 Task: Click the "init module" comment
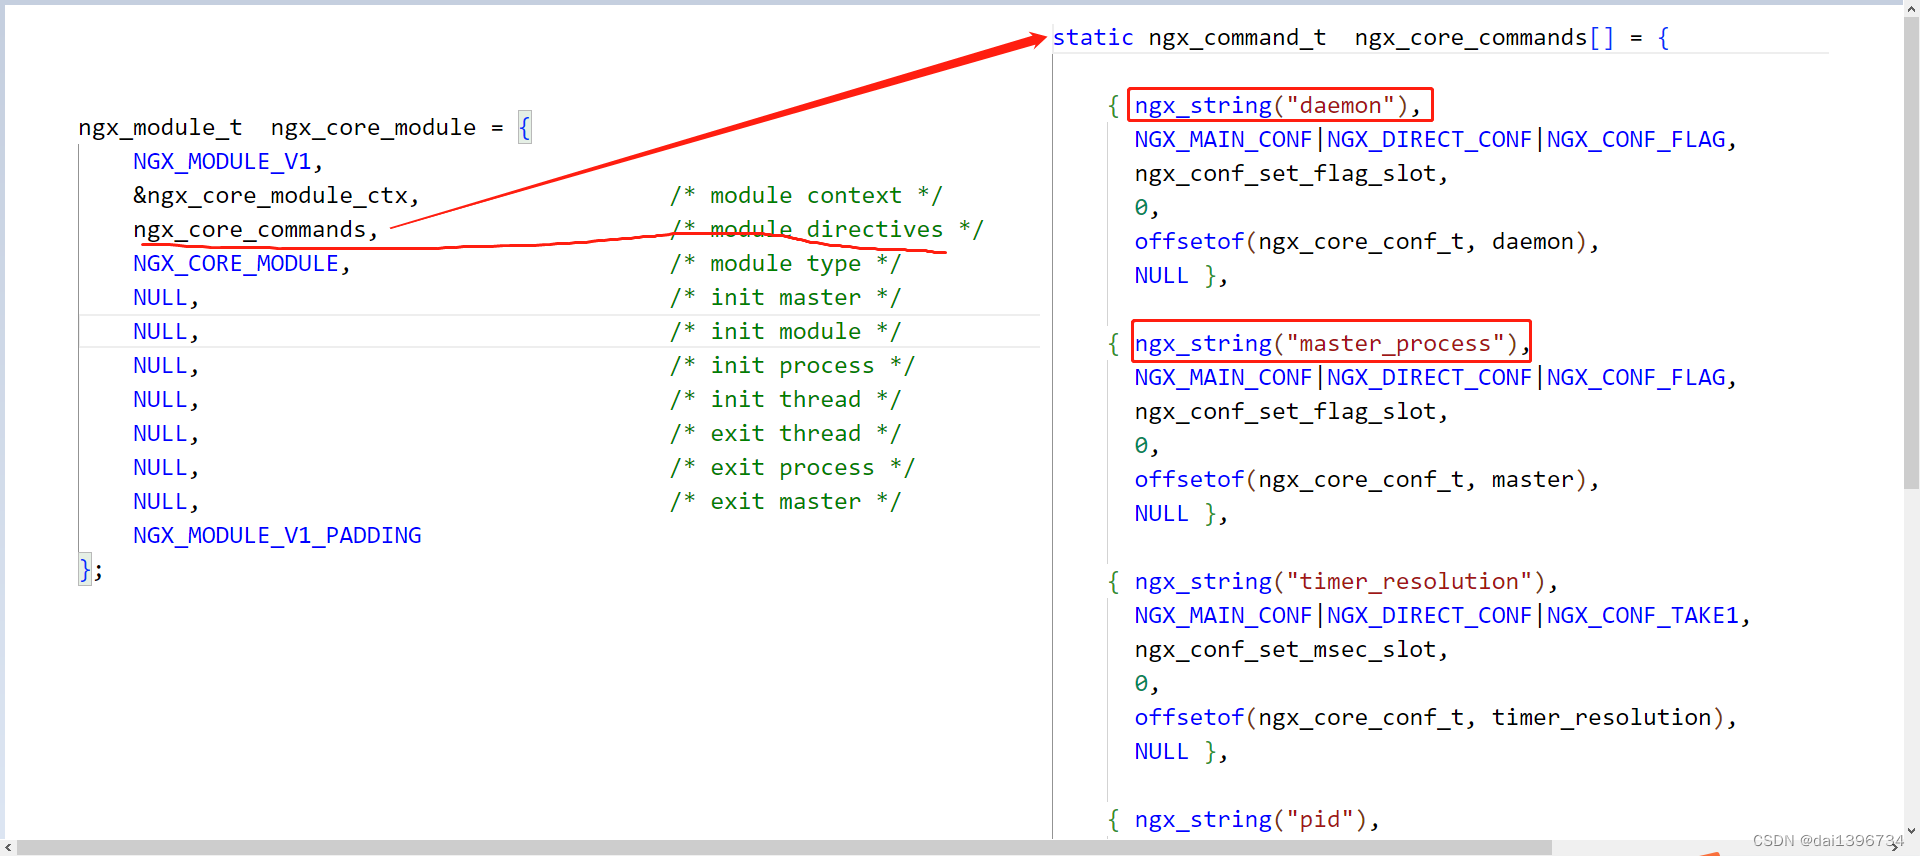[785, 332]
